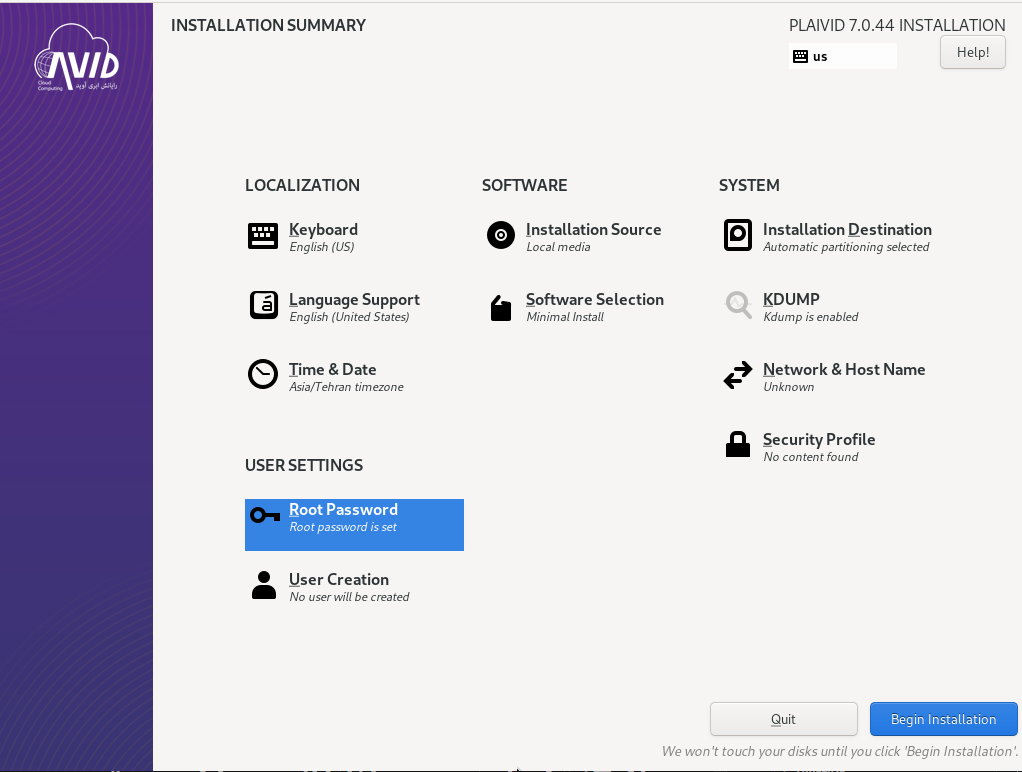1022x772 pixels.
Task: Open Network & Host Name settings
Action: pos(843,369)
